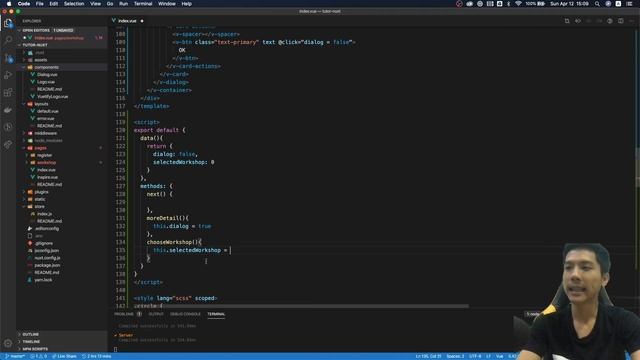Collapse the components folder
The image size is (640, 360).
pos(24,67)
